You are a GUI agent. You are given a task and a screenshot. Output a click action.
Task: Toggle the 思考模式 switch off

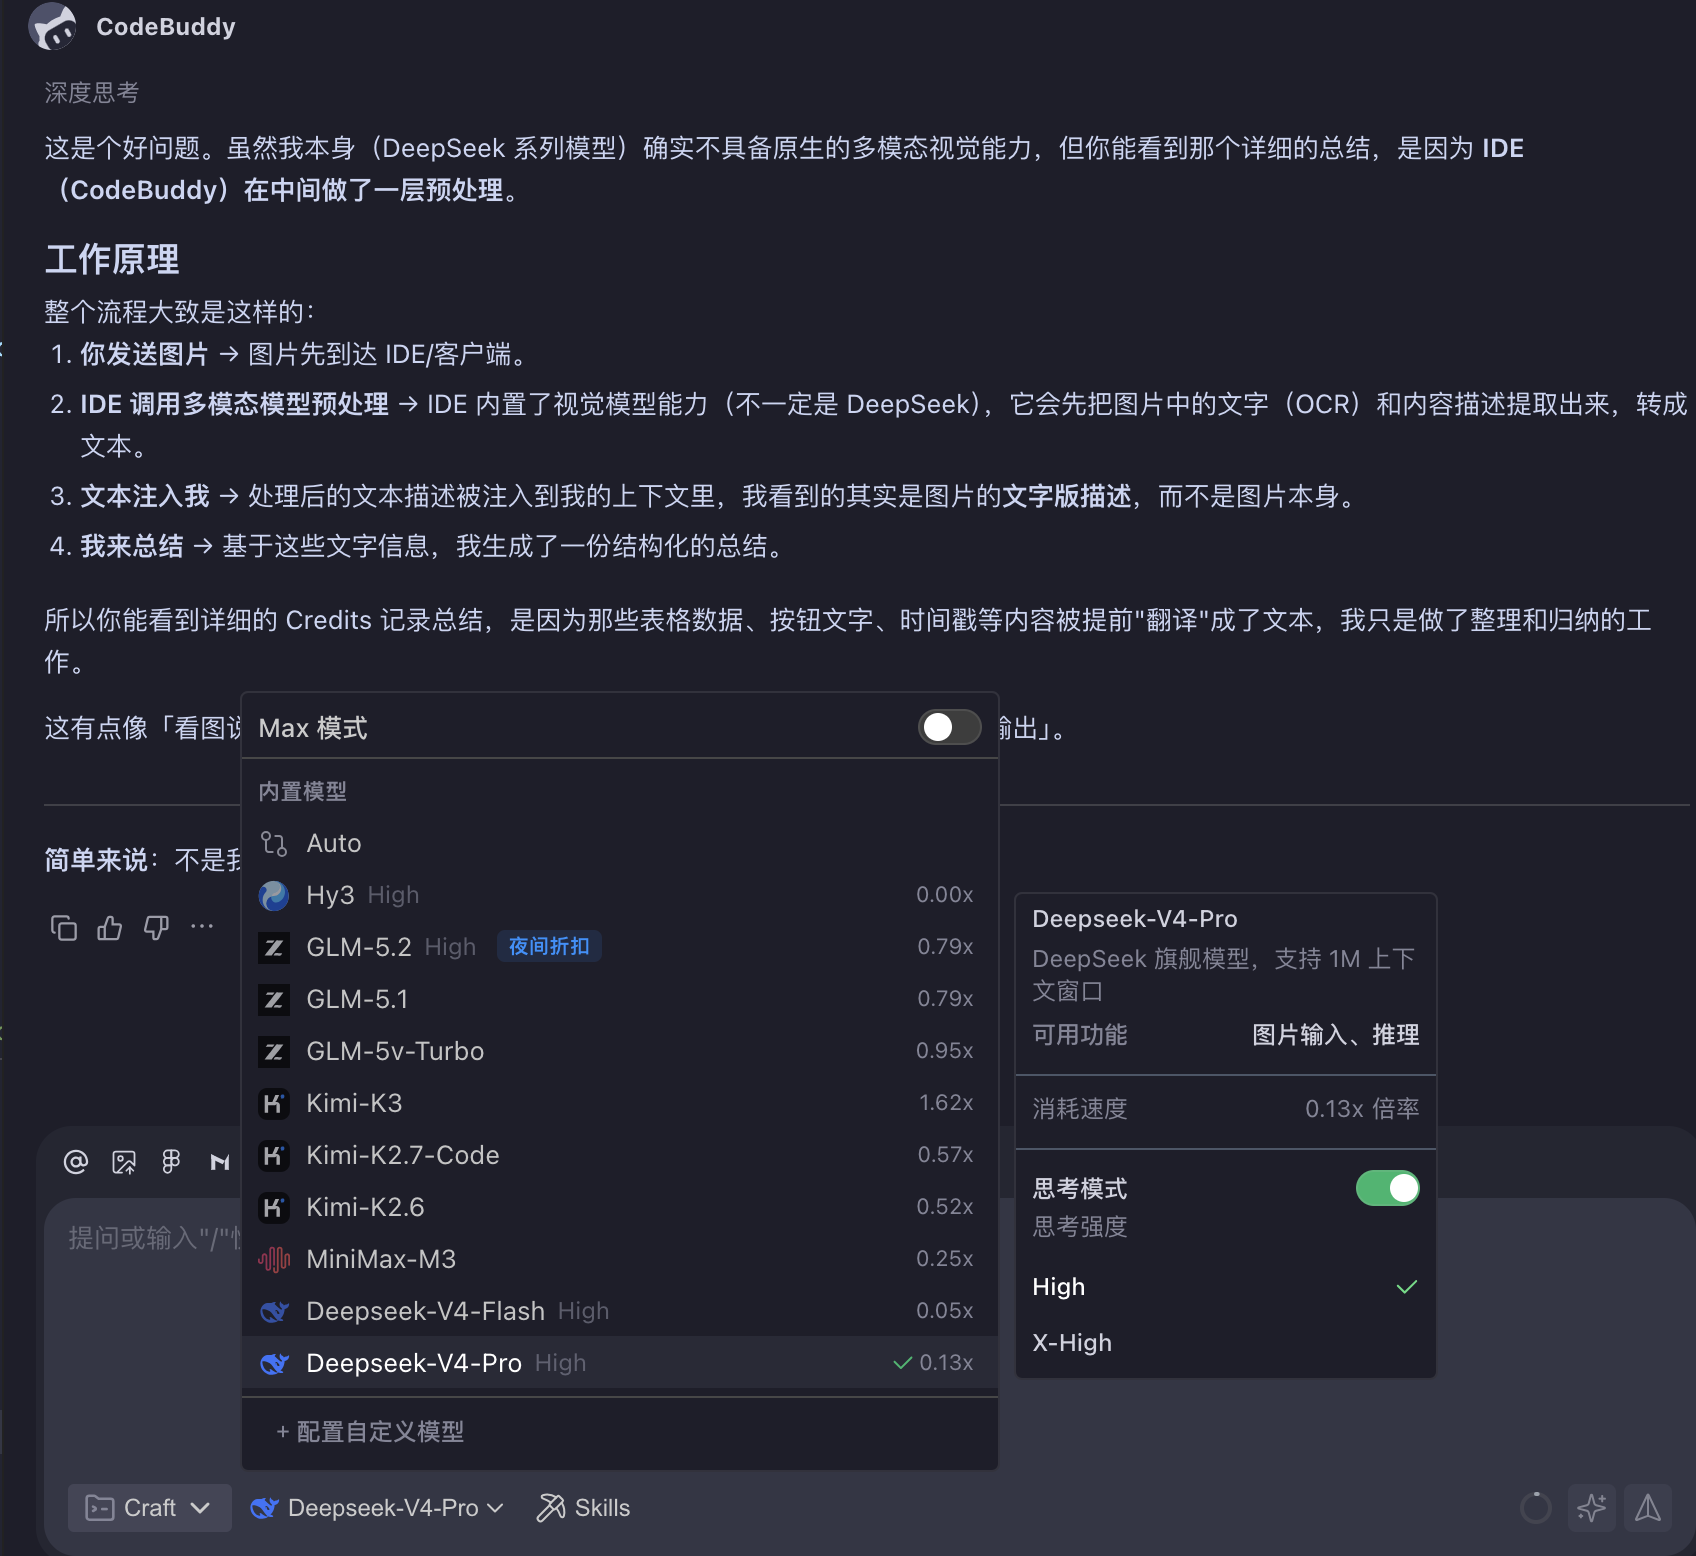pos(1387,1188)
